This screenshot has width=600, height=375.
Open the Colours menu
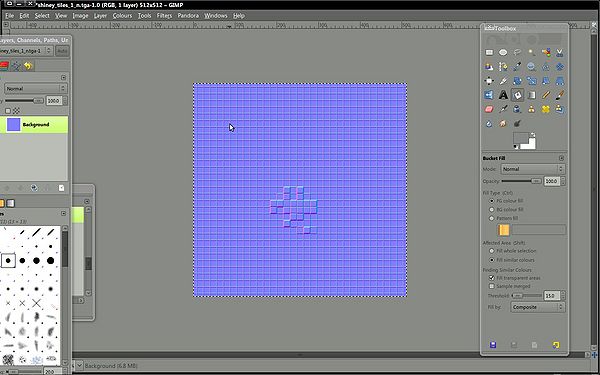click(x=122, y=16)
